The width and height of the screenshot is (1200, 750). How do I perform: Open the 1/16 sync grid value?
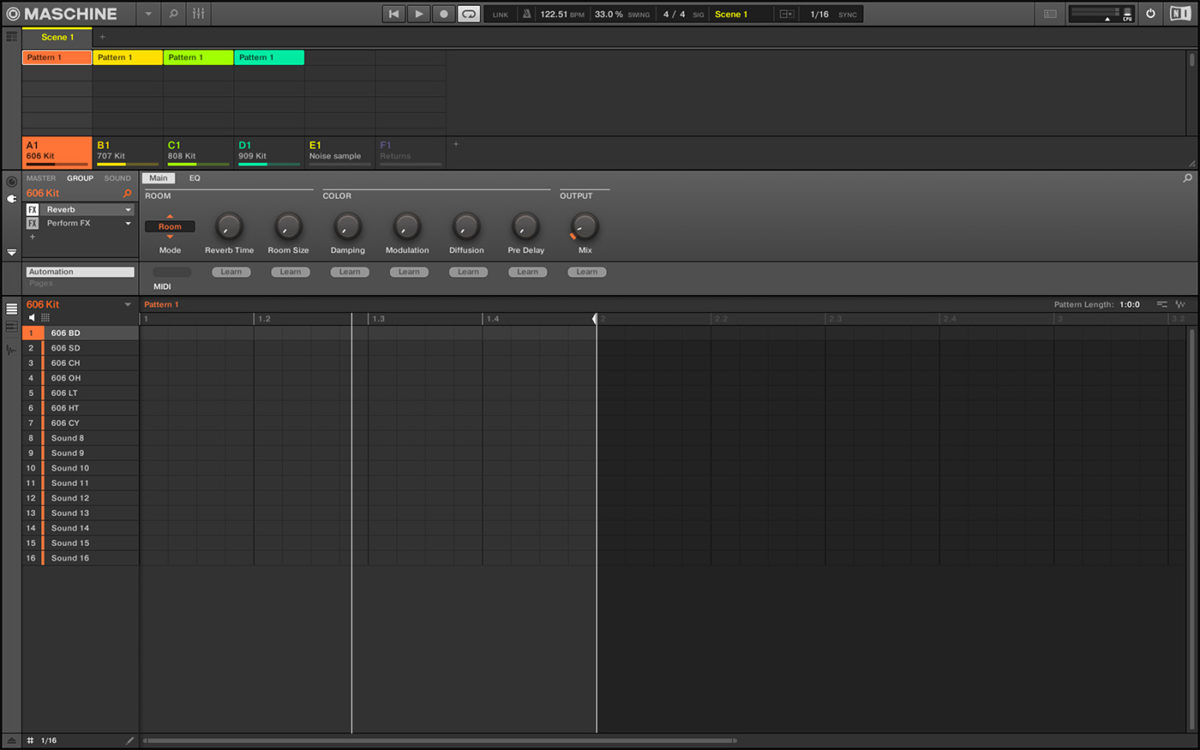819,14
